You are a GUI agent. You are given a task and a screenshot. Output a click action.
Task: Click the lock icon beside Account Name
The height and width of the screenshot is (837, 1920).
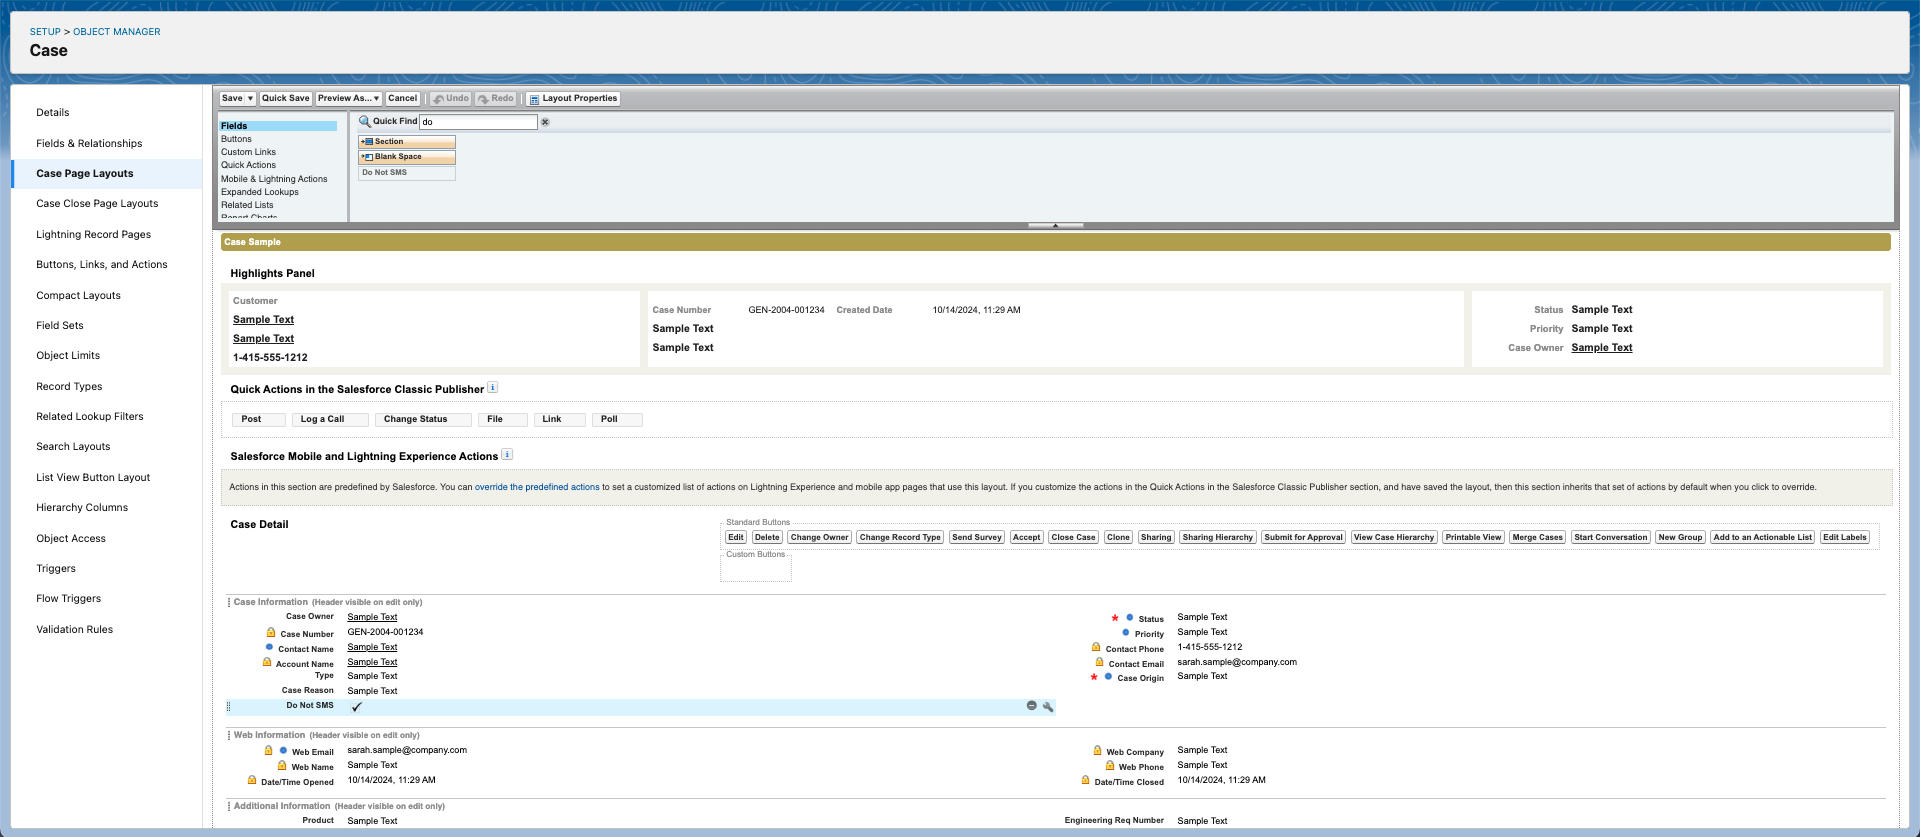coord(267,662)
